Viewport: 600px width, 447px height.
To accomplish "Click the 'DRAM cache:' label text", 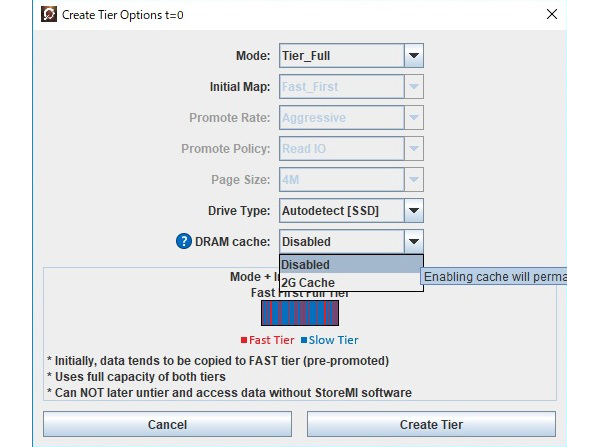I will tap(233, 241).
